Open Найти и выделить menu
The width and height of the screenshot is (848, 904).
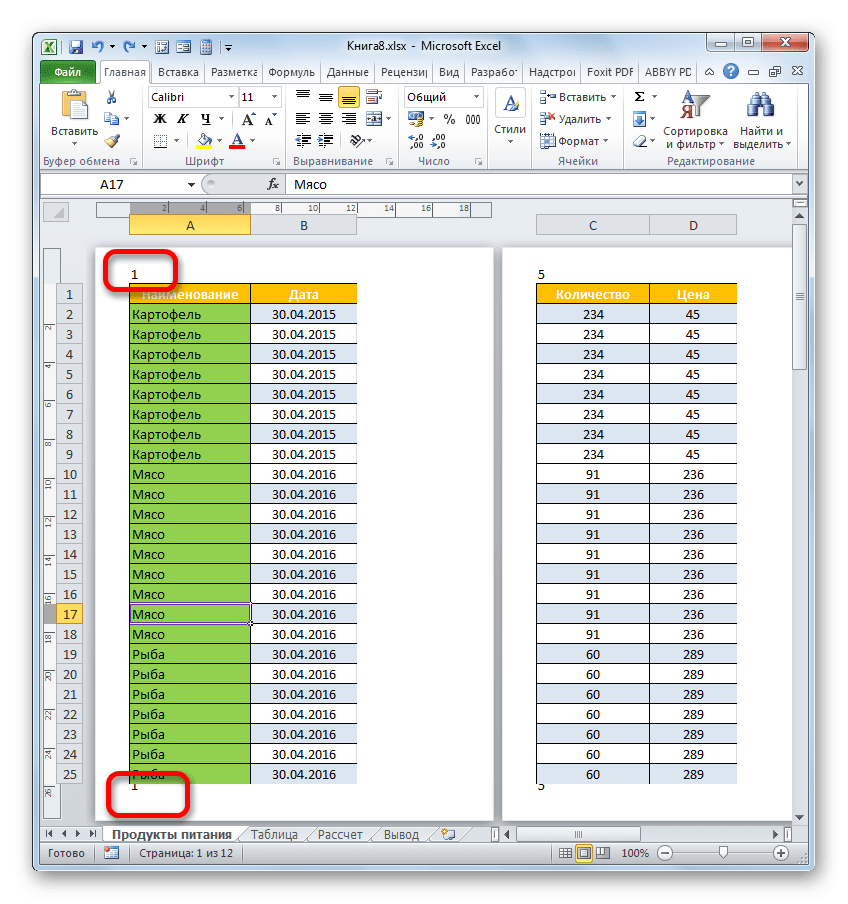[x=762, y=119]
